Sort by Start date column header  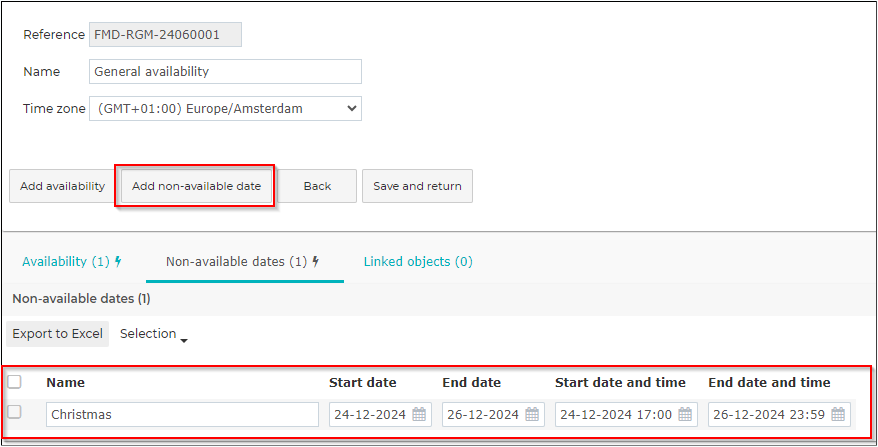(x=363, y=383)
